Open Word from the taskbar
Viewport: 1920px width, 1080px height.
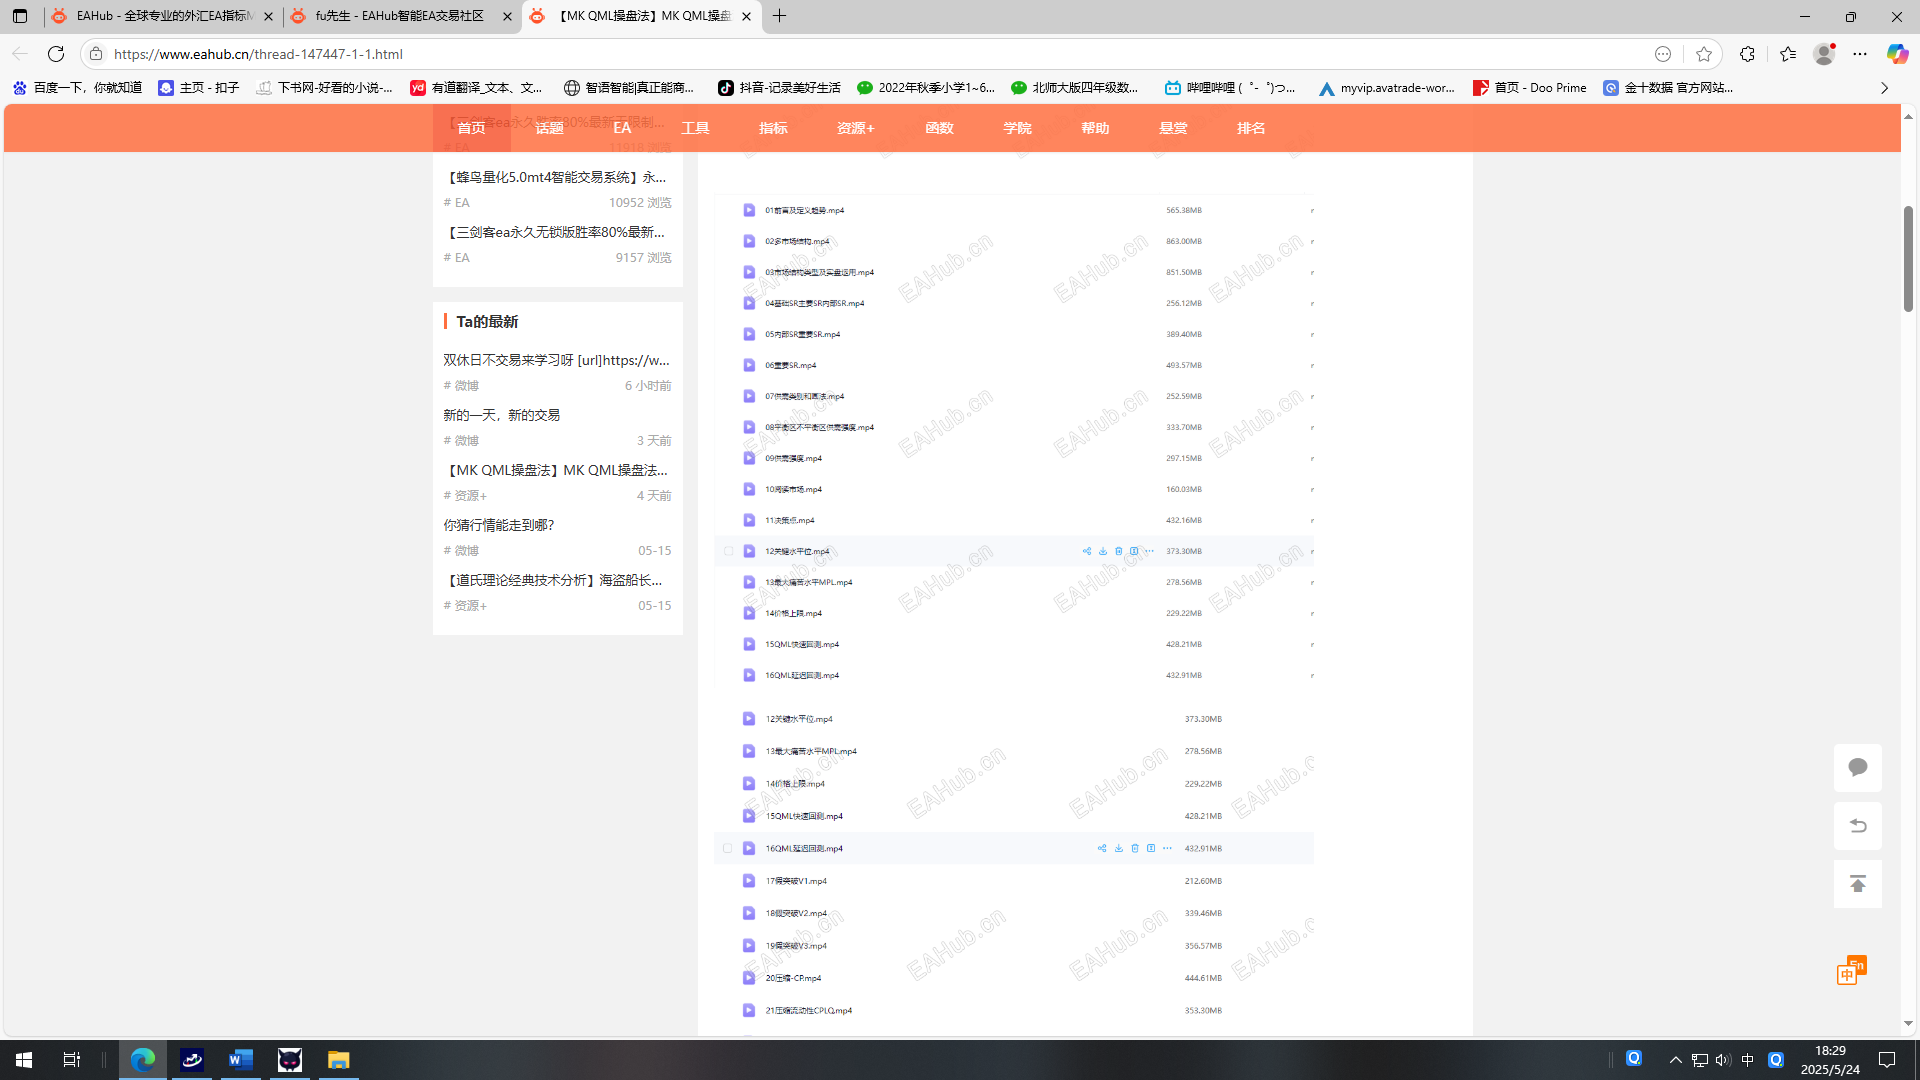tap(241, 1060)
